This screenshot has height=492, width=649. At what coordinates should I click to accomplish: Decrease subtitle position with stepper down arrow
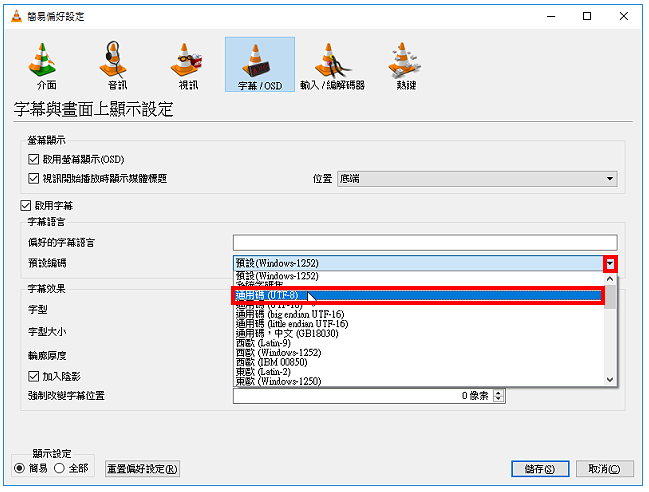pyautogui.click(x=499, y=399)
